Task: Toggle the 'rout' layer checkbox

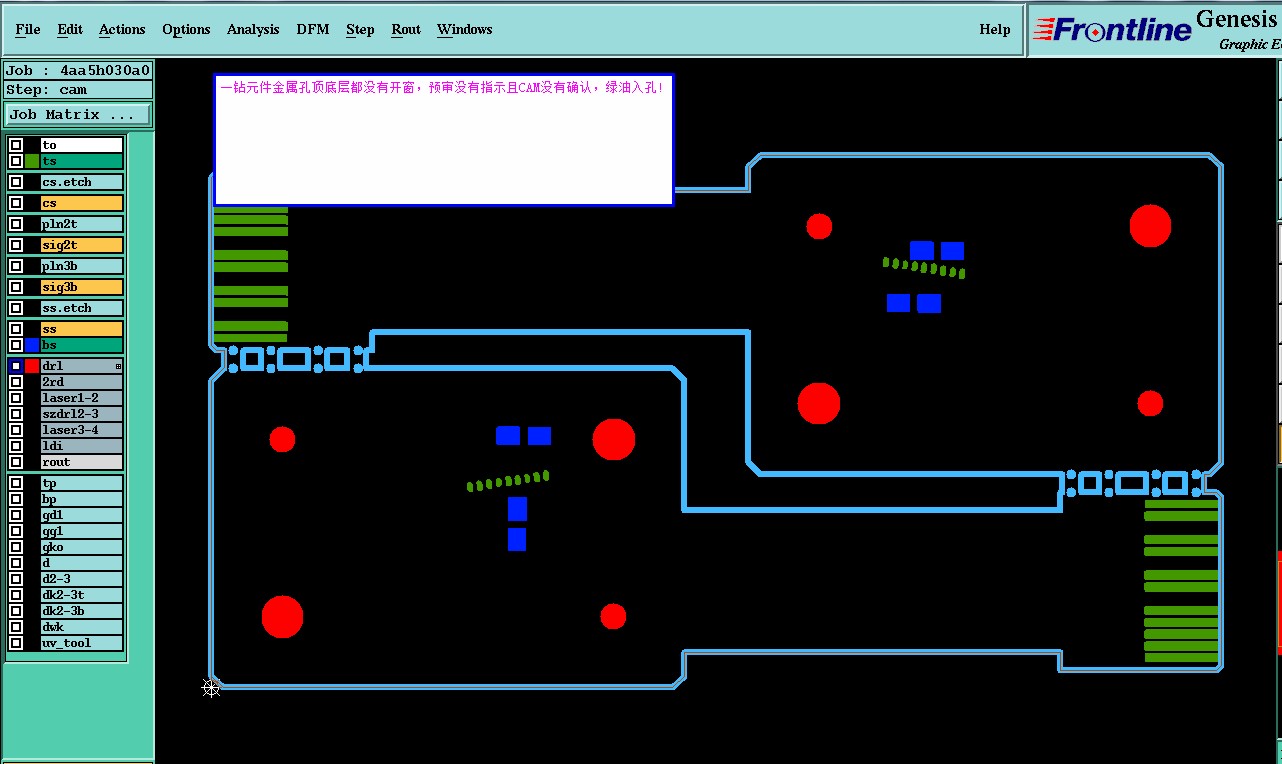Action: click(16, 462)
